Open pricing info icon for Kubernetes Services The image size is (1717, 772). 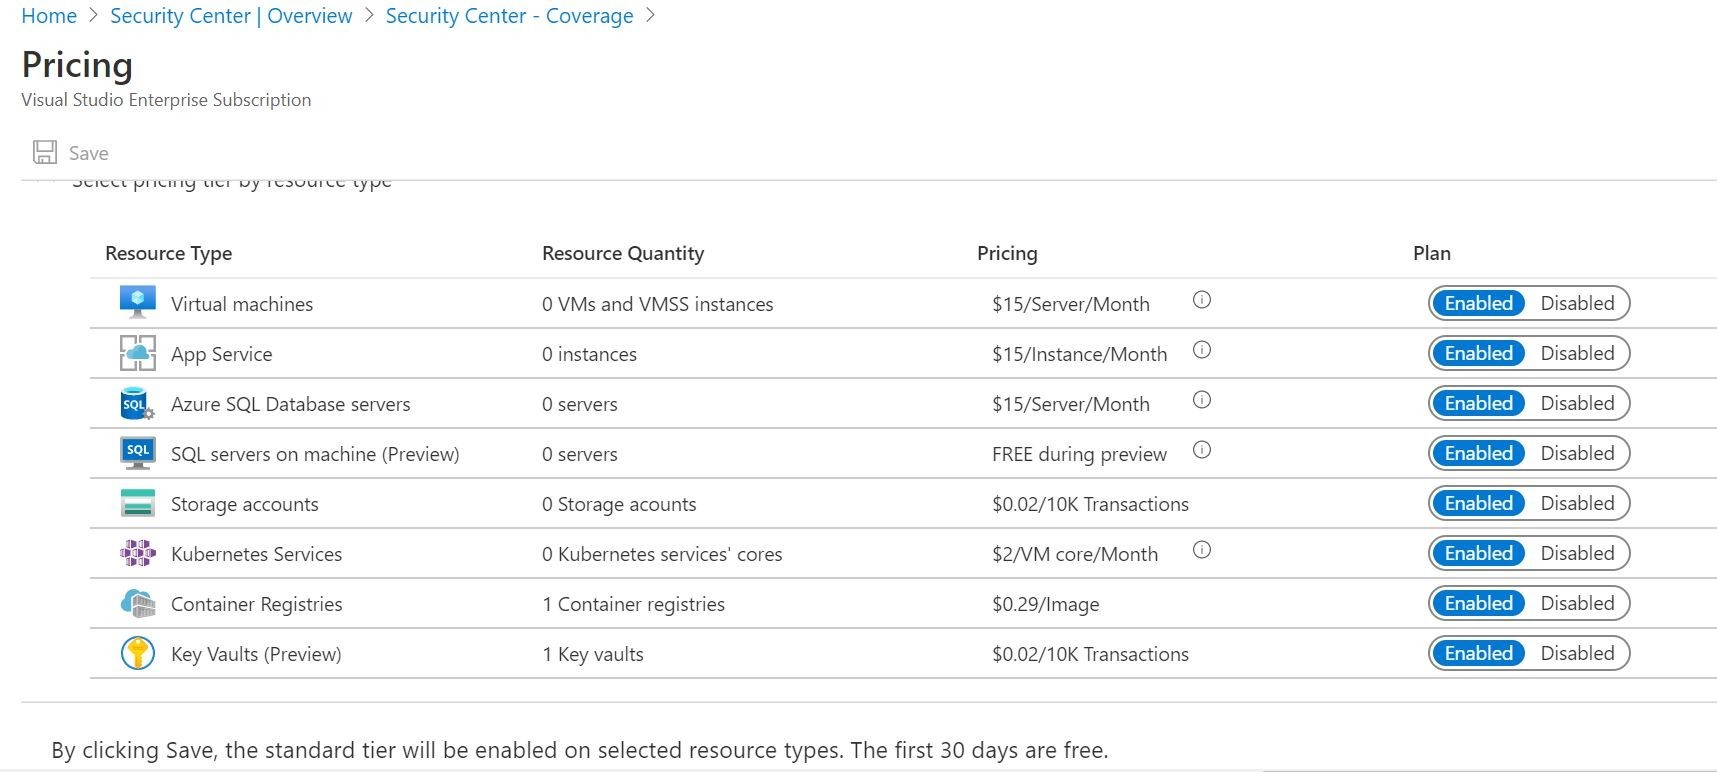click(1202, 550)
